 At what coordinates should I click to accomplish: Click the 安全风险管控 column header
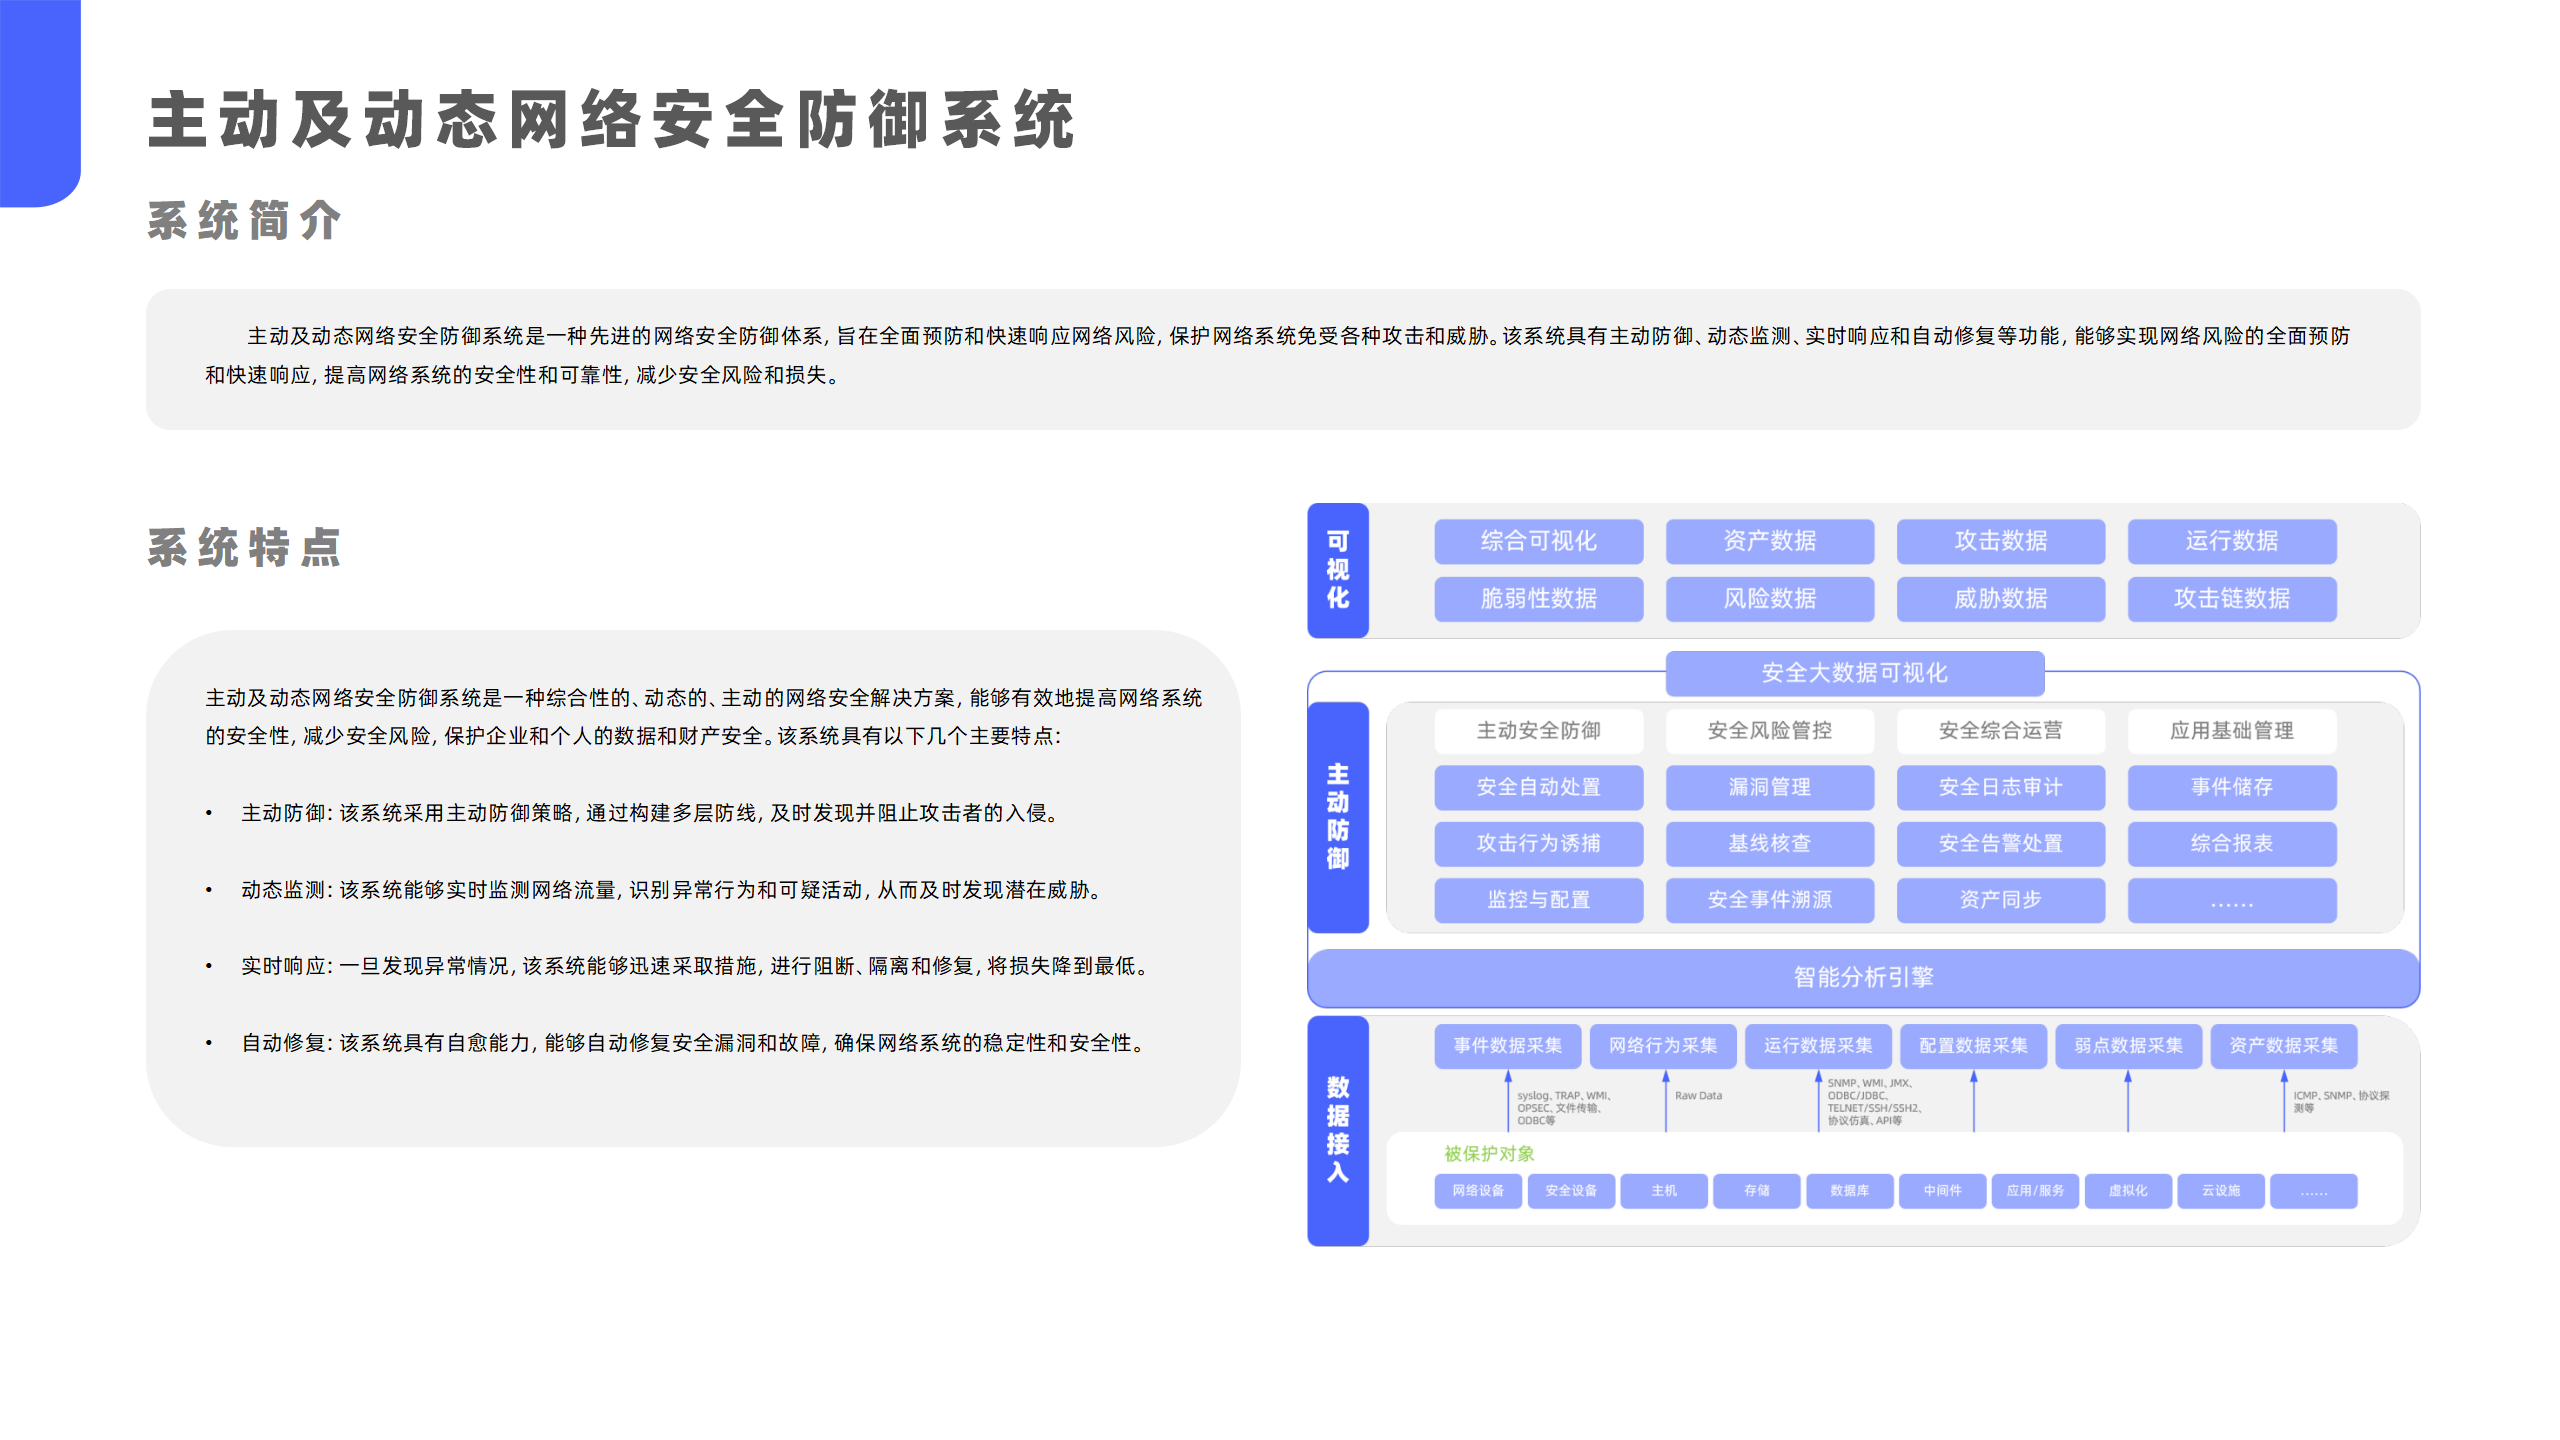pyautogui.click(x=1770, y=731)
